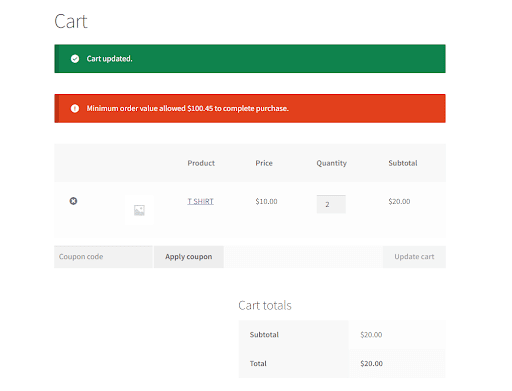This screenshot has width=512, height=391.
Task: Click the Cart page heading
Action: pyautogui.click(x=71, y=22)
